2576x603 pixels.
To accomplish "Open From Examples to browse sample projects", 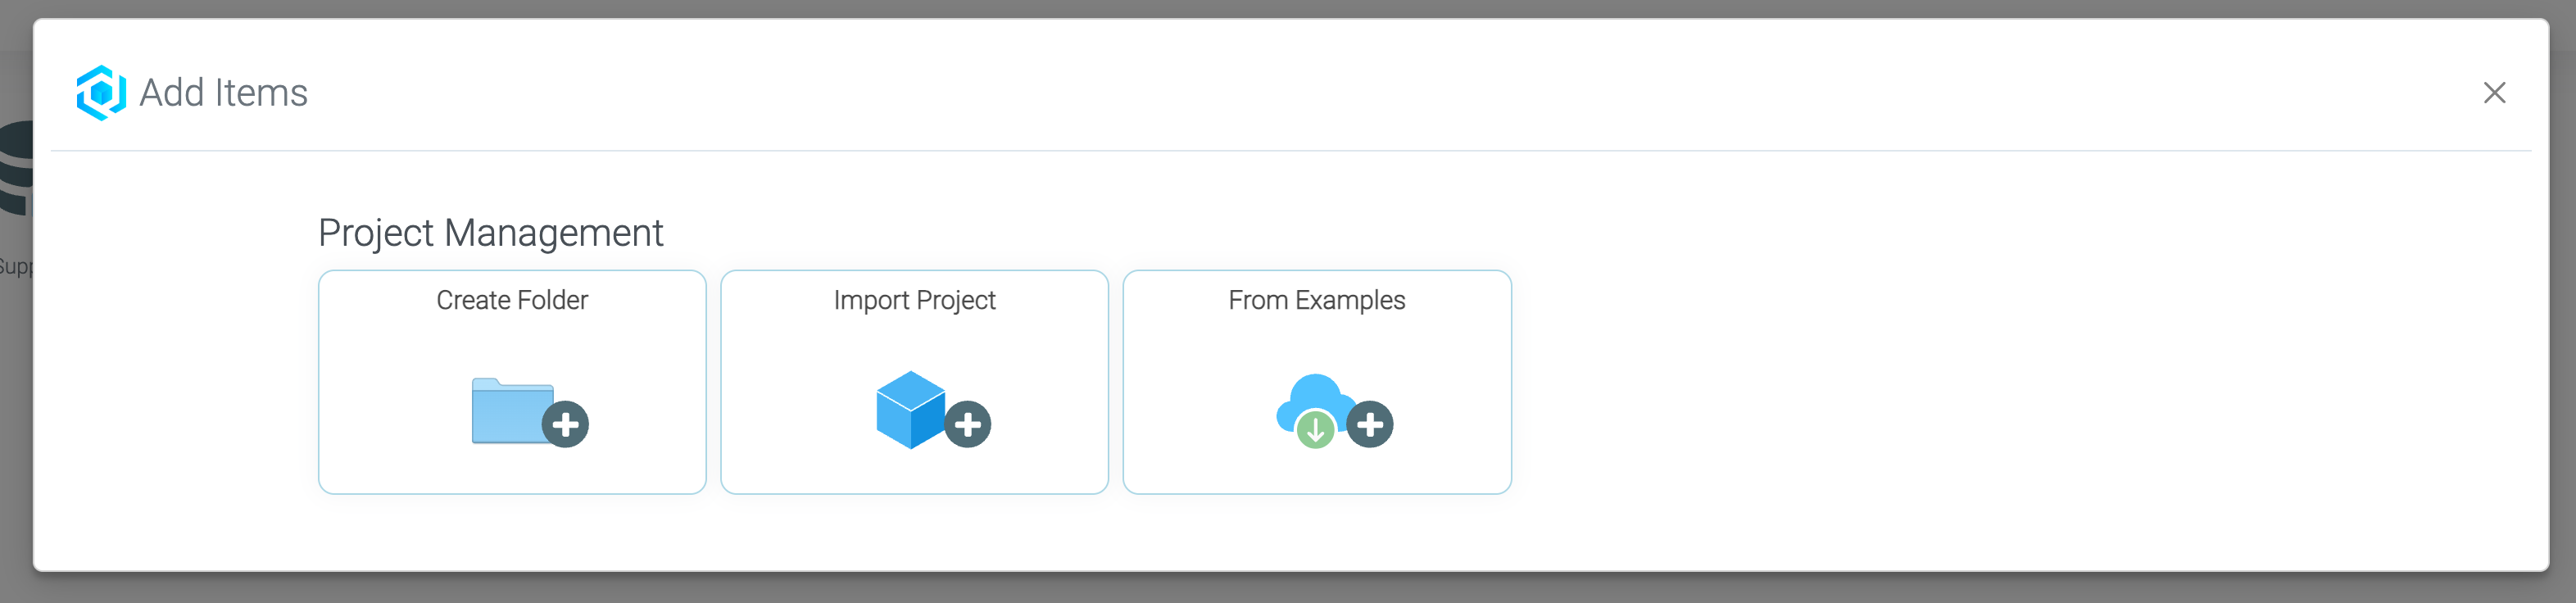I will coord(1316,382).
